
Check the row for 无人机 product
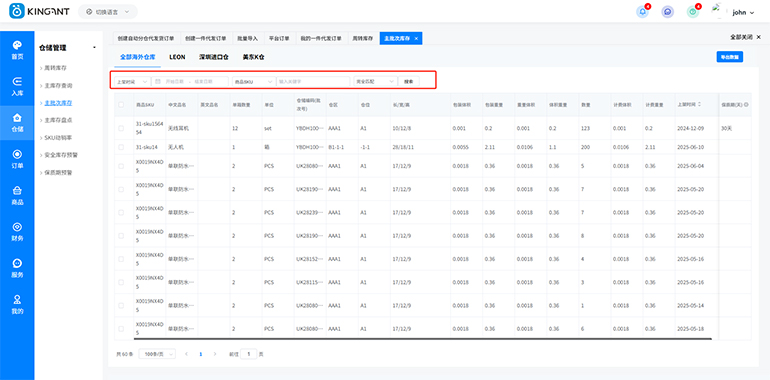point(121,147)
